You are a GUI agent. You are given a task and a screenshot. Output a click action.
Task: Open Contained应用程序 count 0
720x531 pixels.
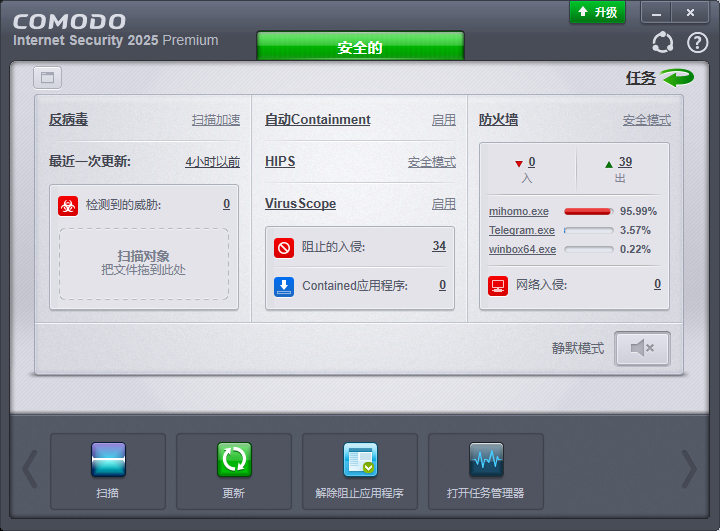(x=442, y=285)
